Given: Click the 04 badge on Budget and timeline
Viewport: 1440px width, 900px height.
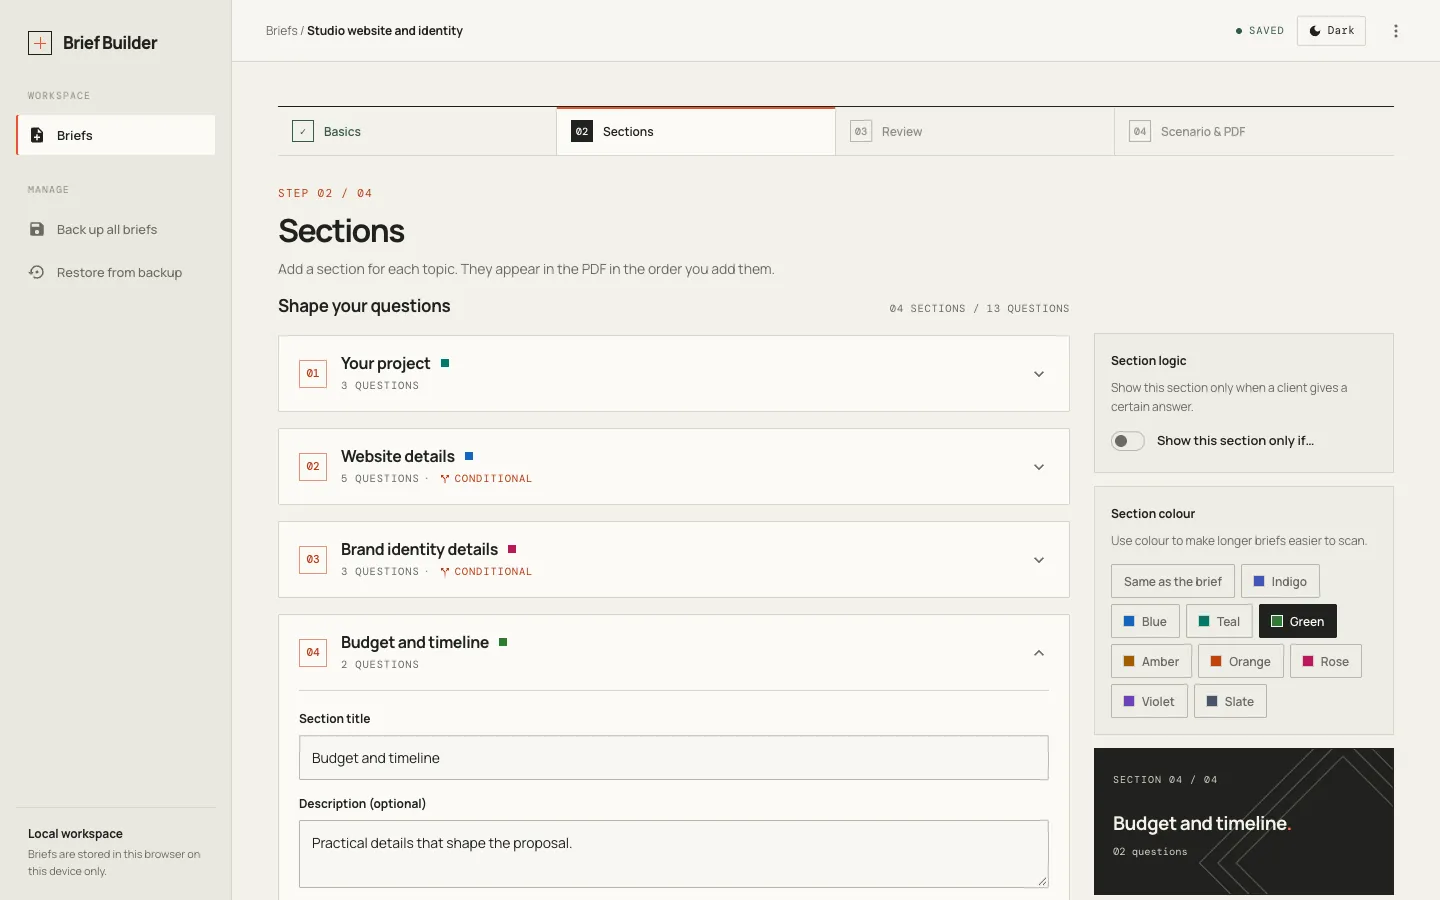Looking at the screenshot, I should [313, 652].
